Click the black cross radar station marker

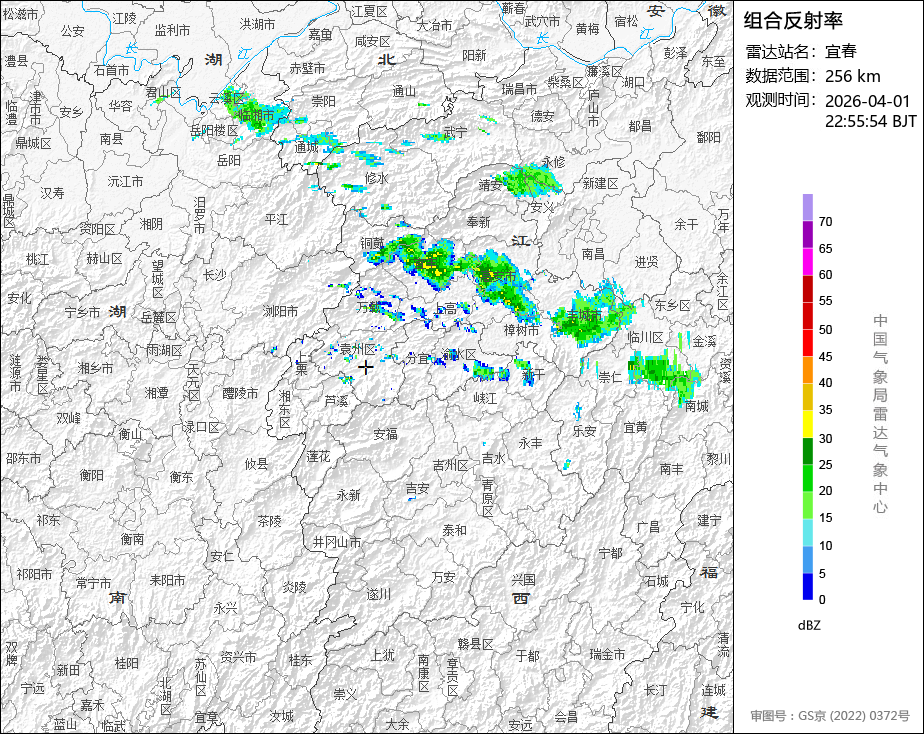[x=366, y=367]
